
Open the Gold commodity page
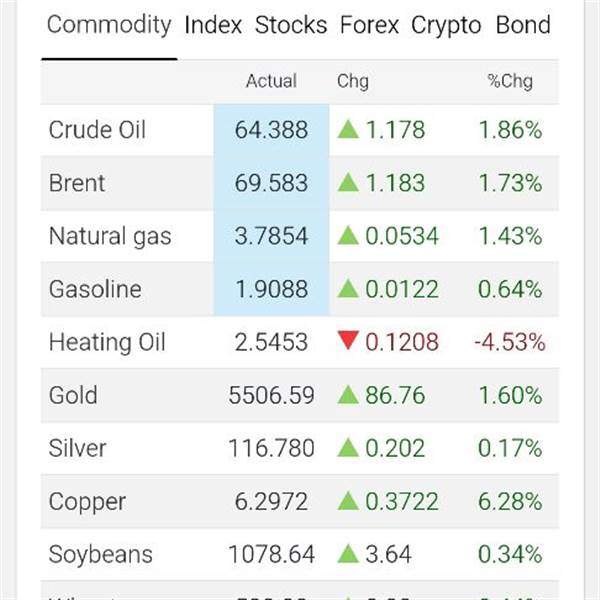pyautogui.click(x=73, y=395)
